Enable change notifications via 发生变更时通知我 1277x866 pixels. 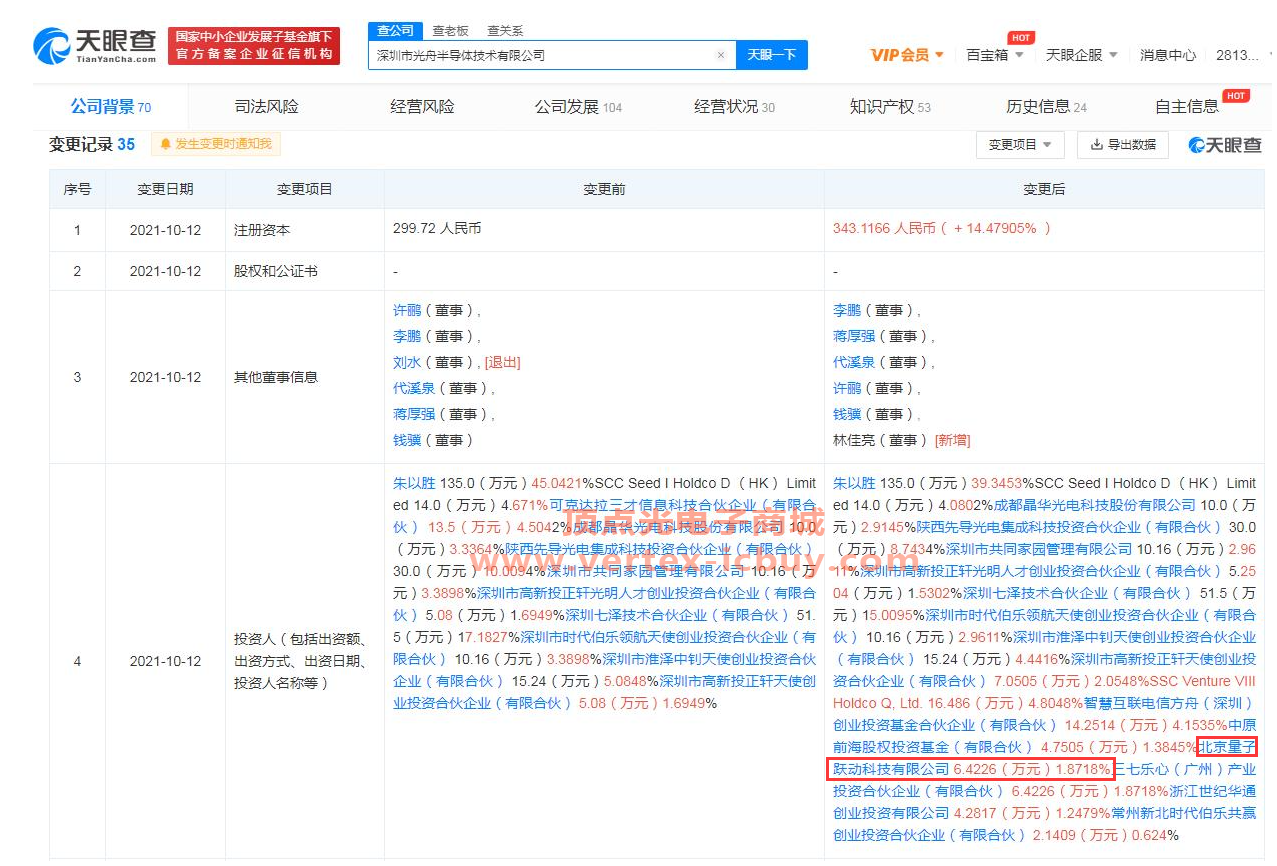pos(218,144)
